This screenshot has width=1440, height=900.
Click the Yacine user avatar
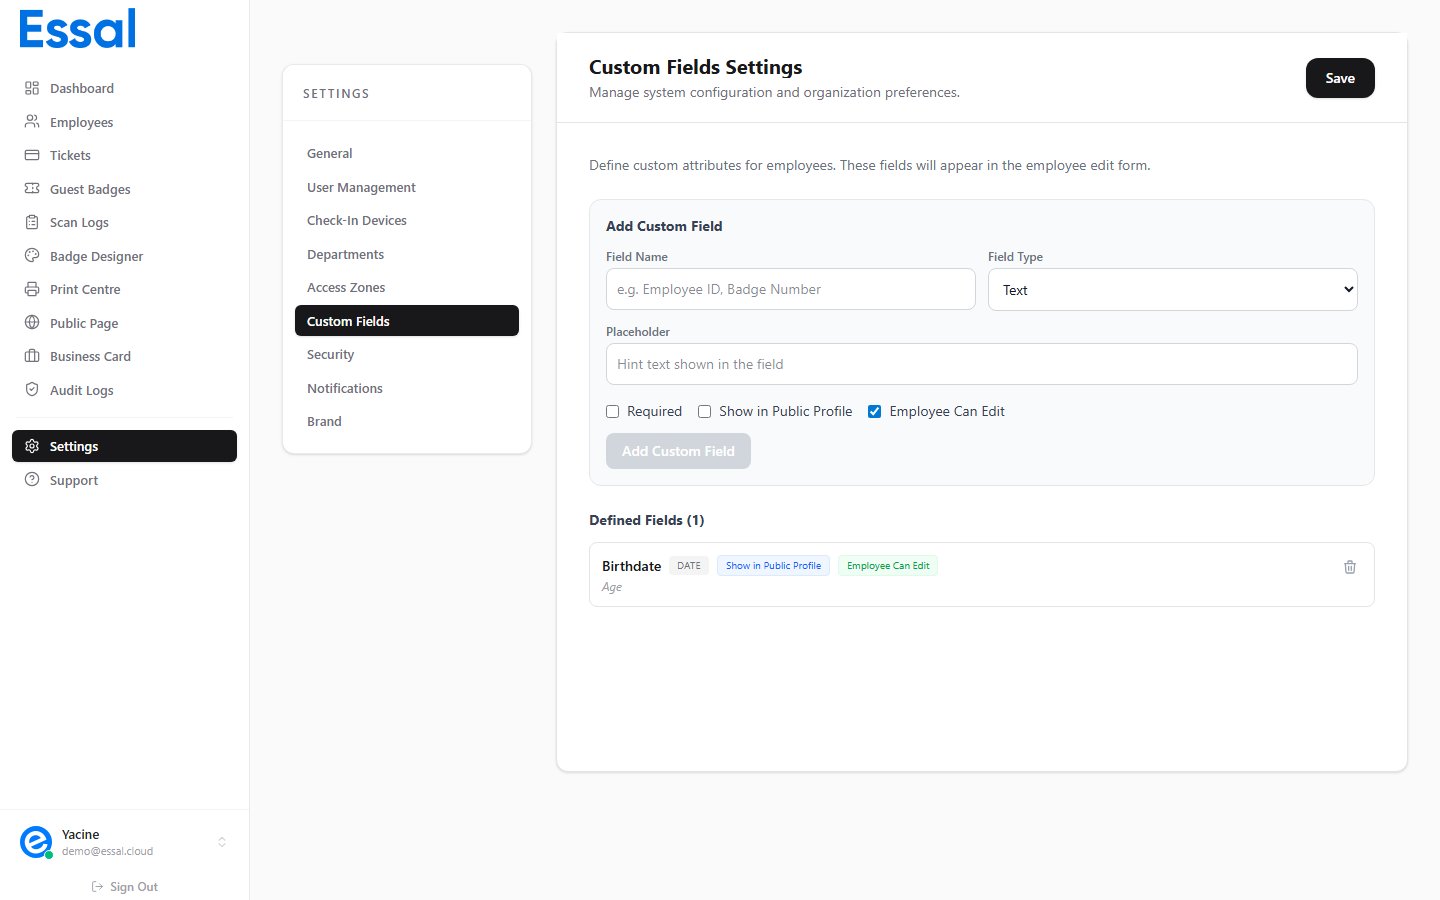[x=36, y=842]
